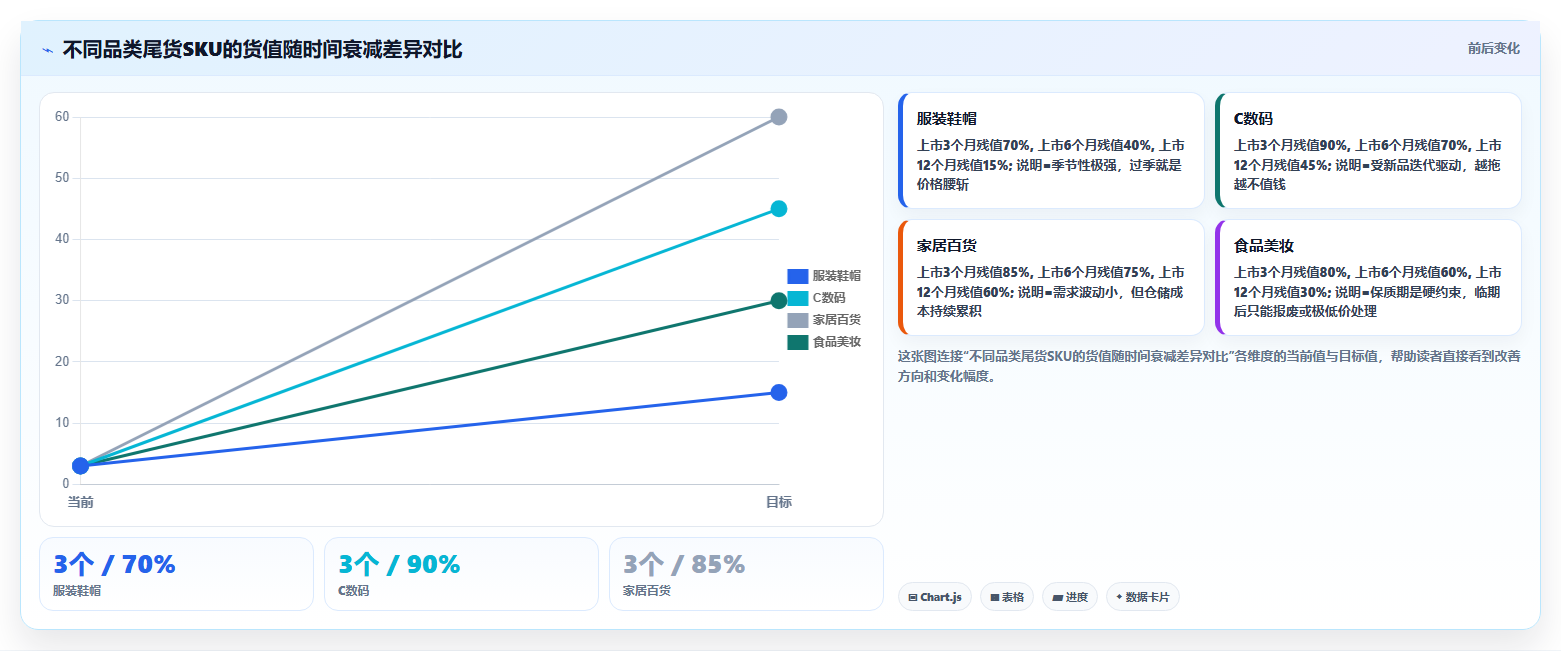Click the y-axis label 10

point(62,423)
